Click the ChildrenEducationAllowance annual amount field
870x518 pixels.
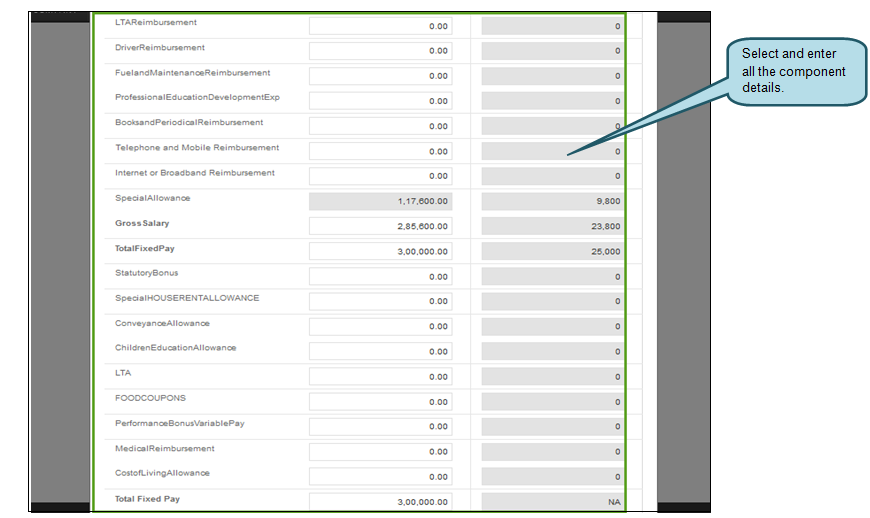coord(381,352)
